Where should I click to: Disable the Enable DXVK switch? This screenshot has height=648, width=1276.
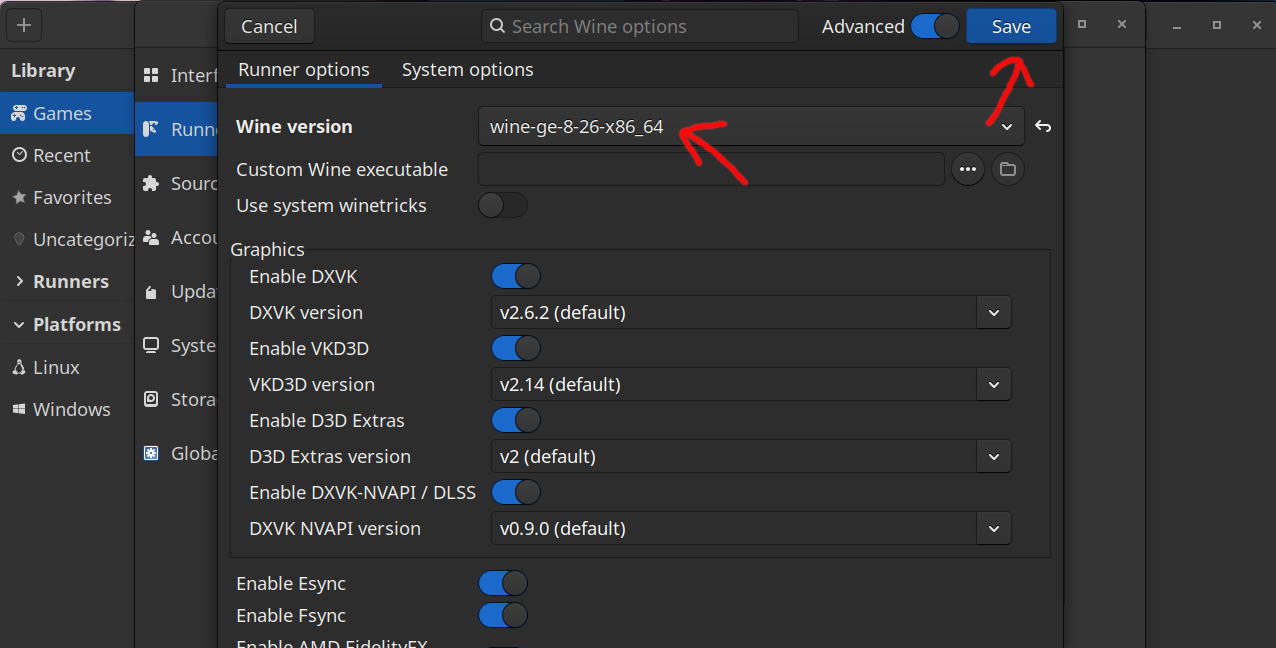[x=516, y=276]
